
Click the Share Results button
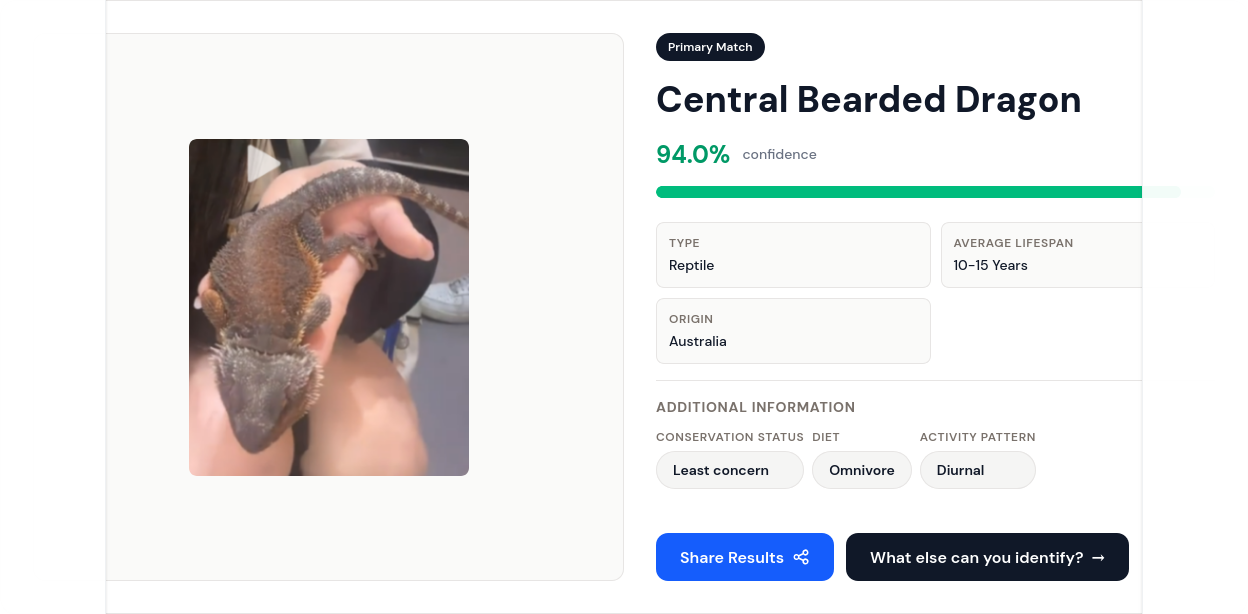pos(745,557)
